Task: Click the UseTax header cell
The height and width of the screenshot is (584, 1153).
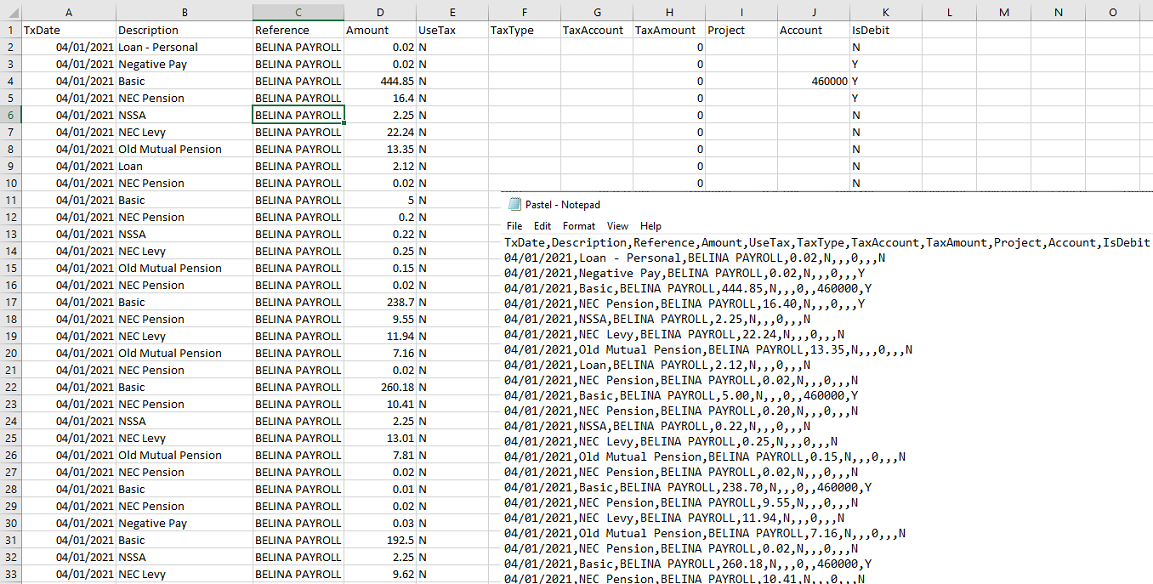Action: (452, 30)
